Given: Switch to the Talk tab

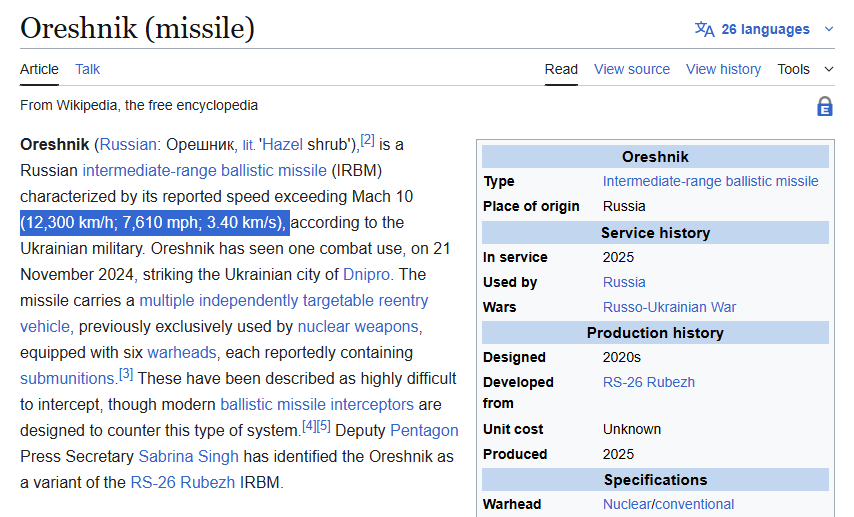Looking at the screenshot, I should pyautogui.click(x=88, y=69).
